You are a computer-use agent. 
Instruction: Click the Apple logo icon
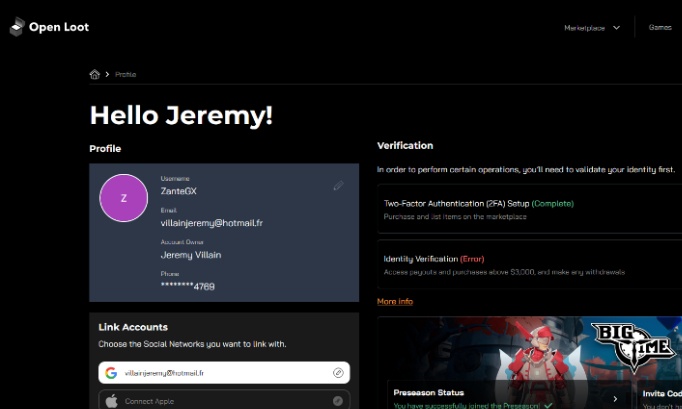point(112,401)
